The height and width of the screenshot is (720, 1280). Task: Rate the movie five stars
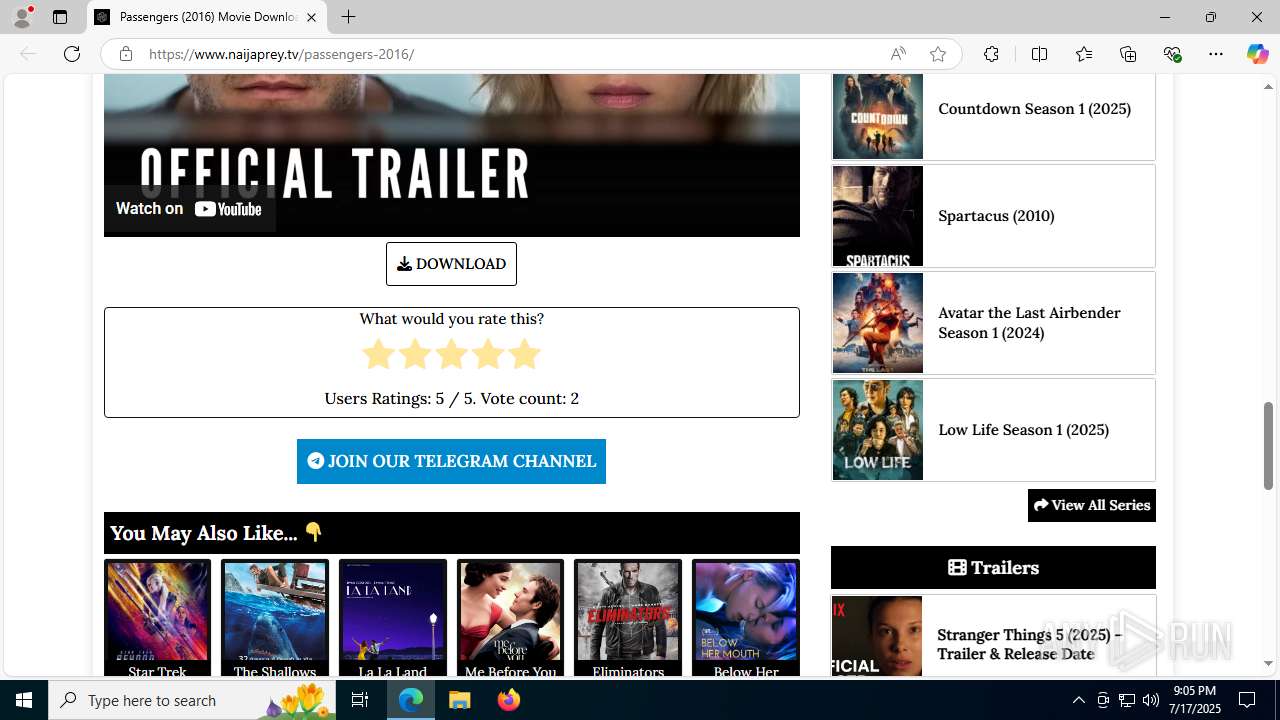[524, 354]
